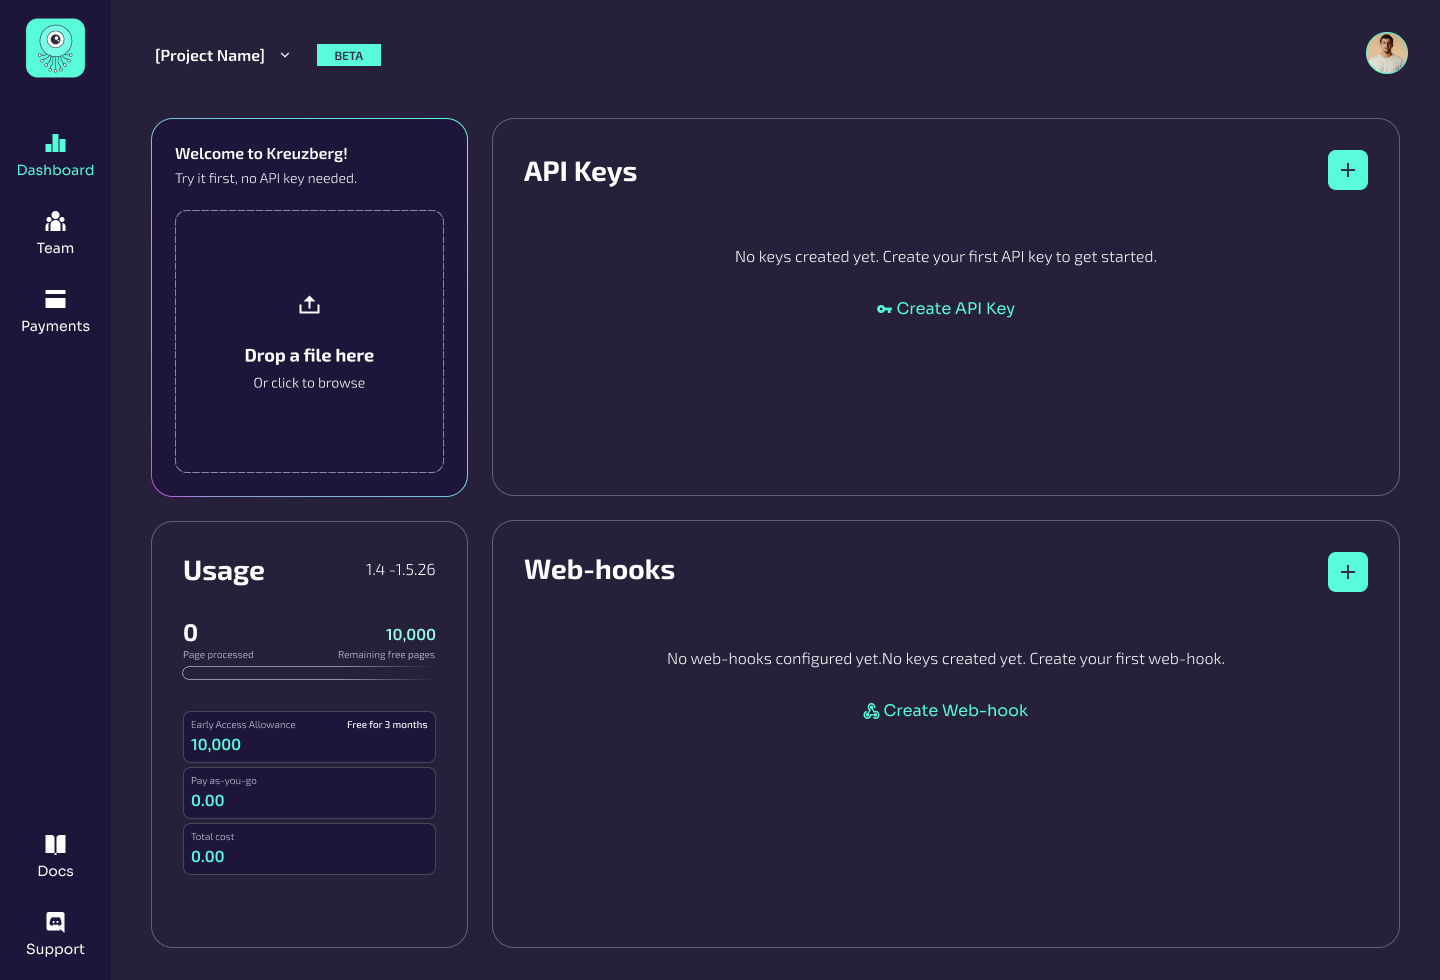Click the Create API Key link
The image size is (1440, 980).
pos(946,308)
